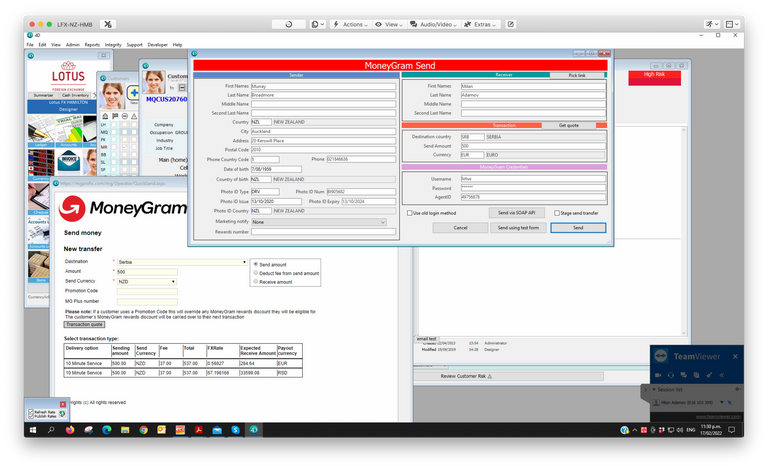768x469 pixels.
Task: Click the Send button in MoneyGram Send
Action: pos(578,228)
